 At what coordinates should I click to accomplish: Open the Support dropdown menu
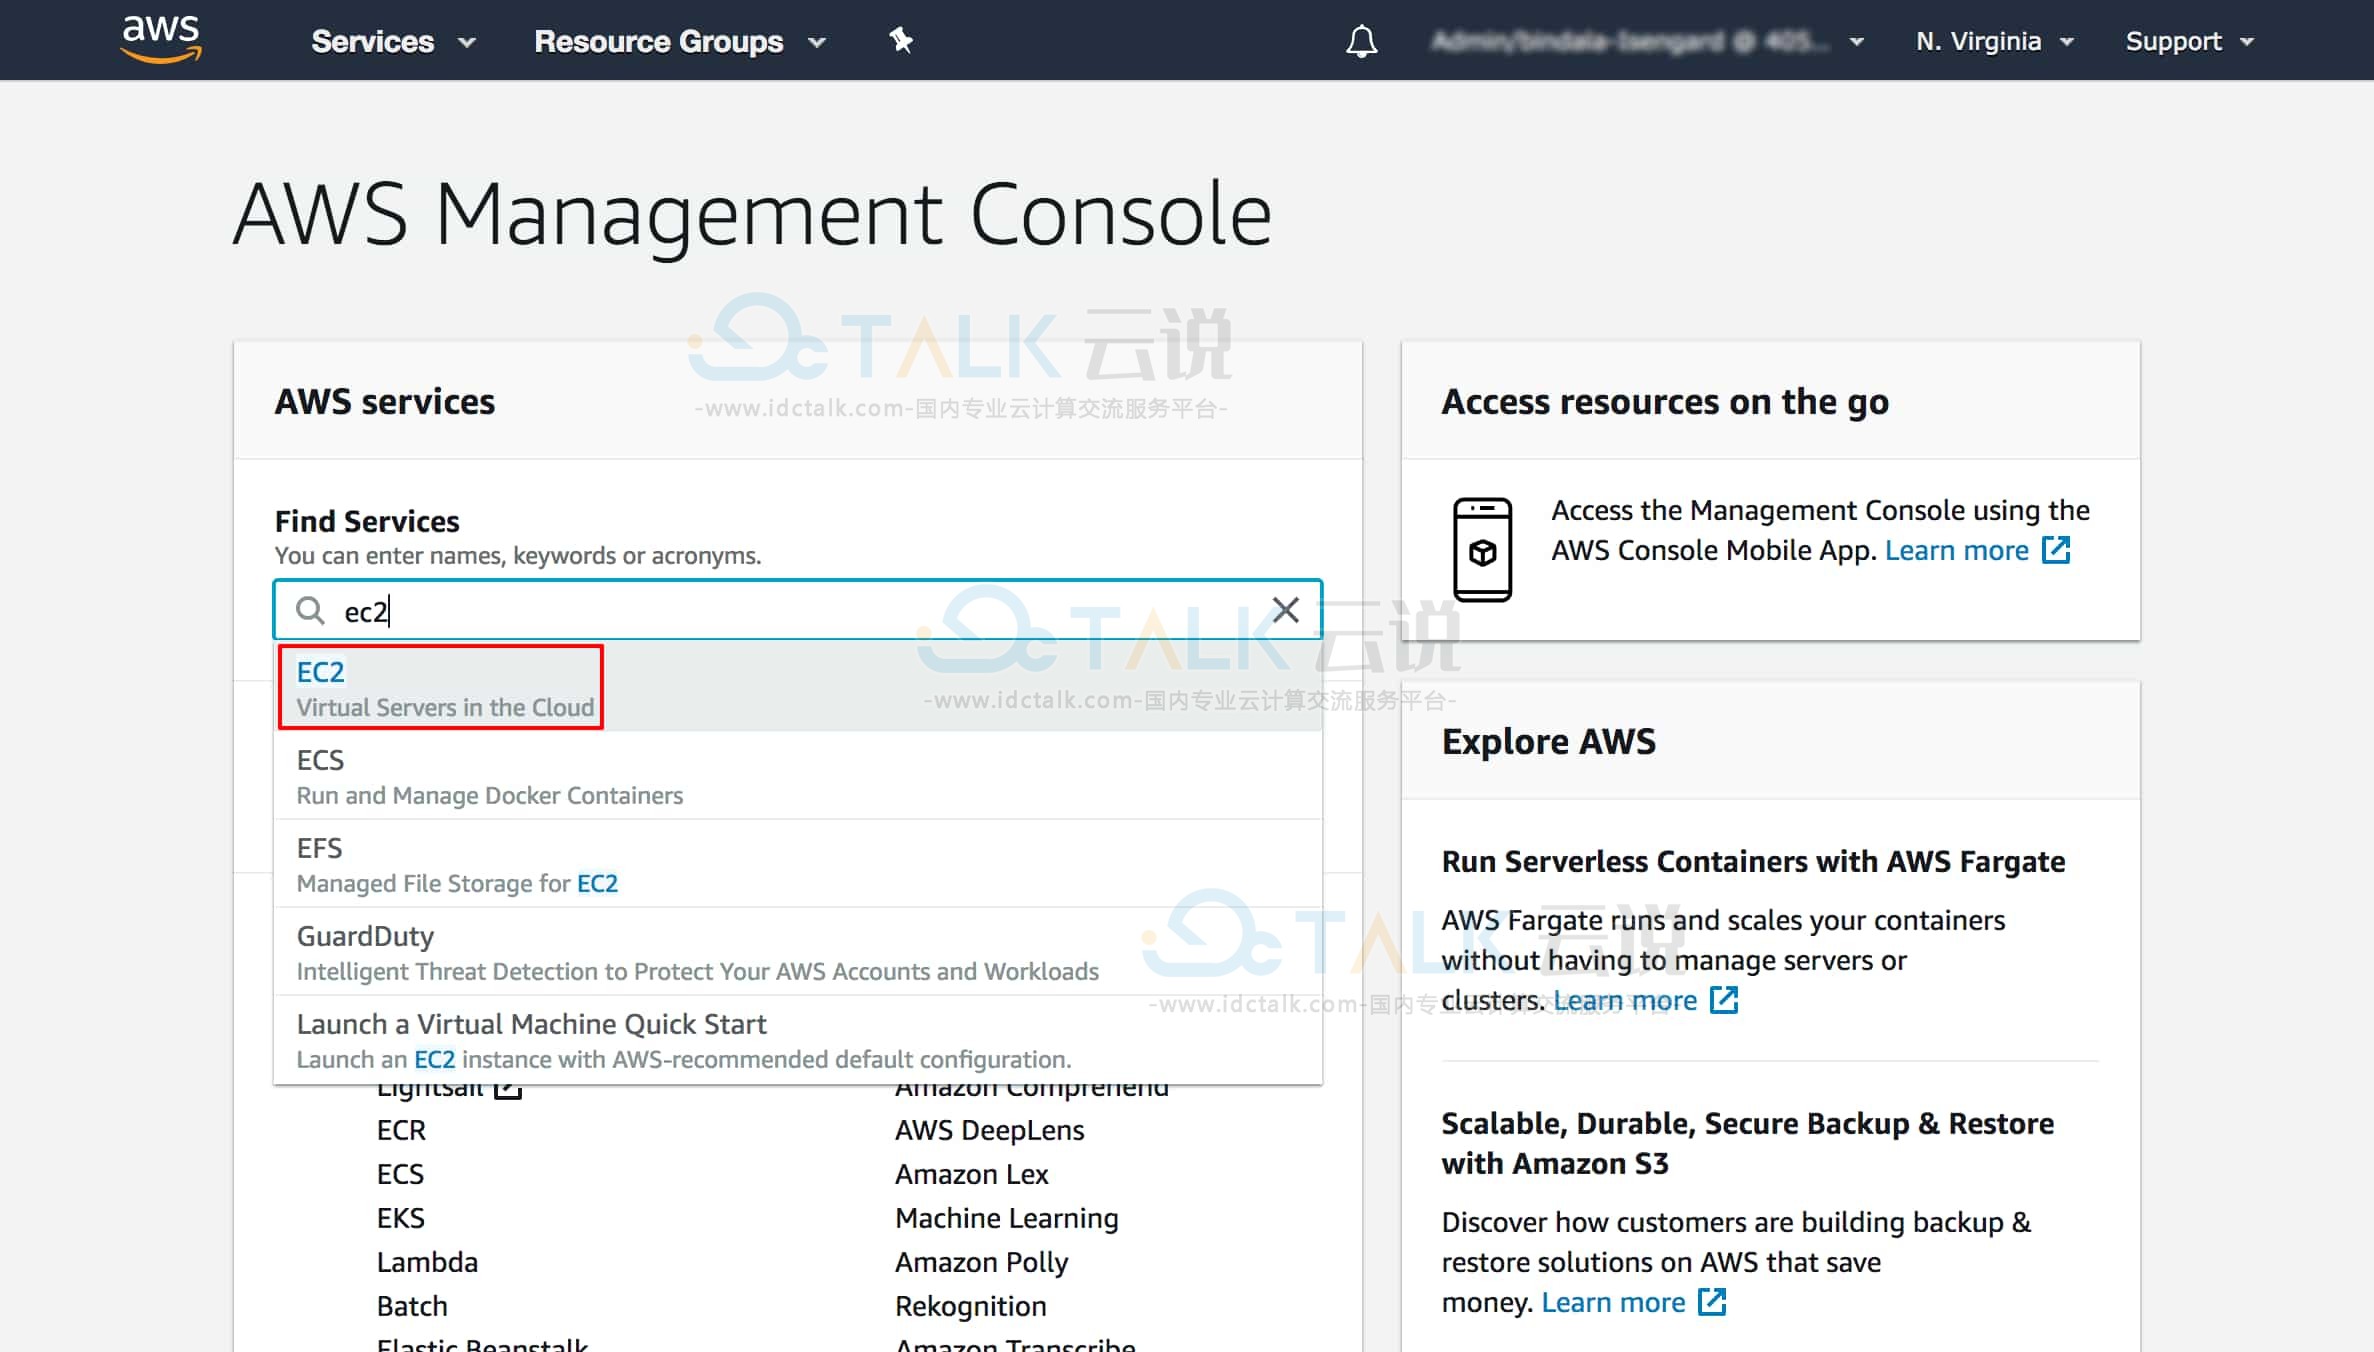point(2189,41)
